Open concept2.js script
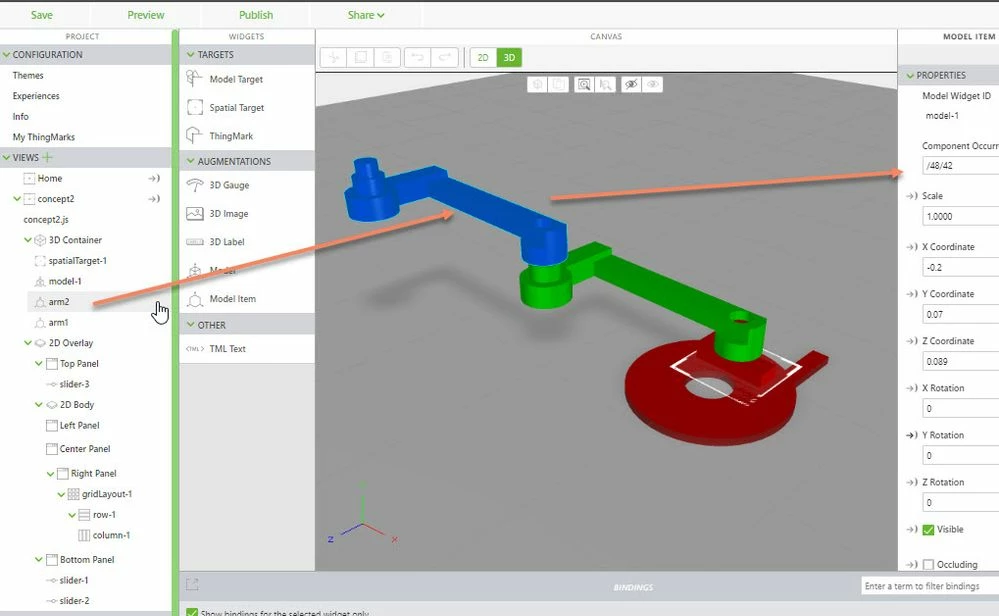 [46, 220]
